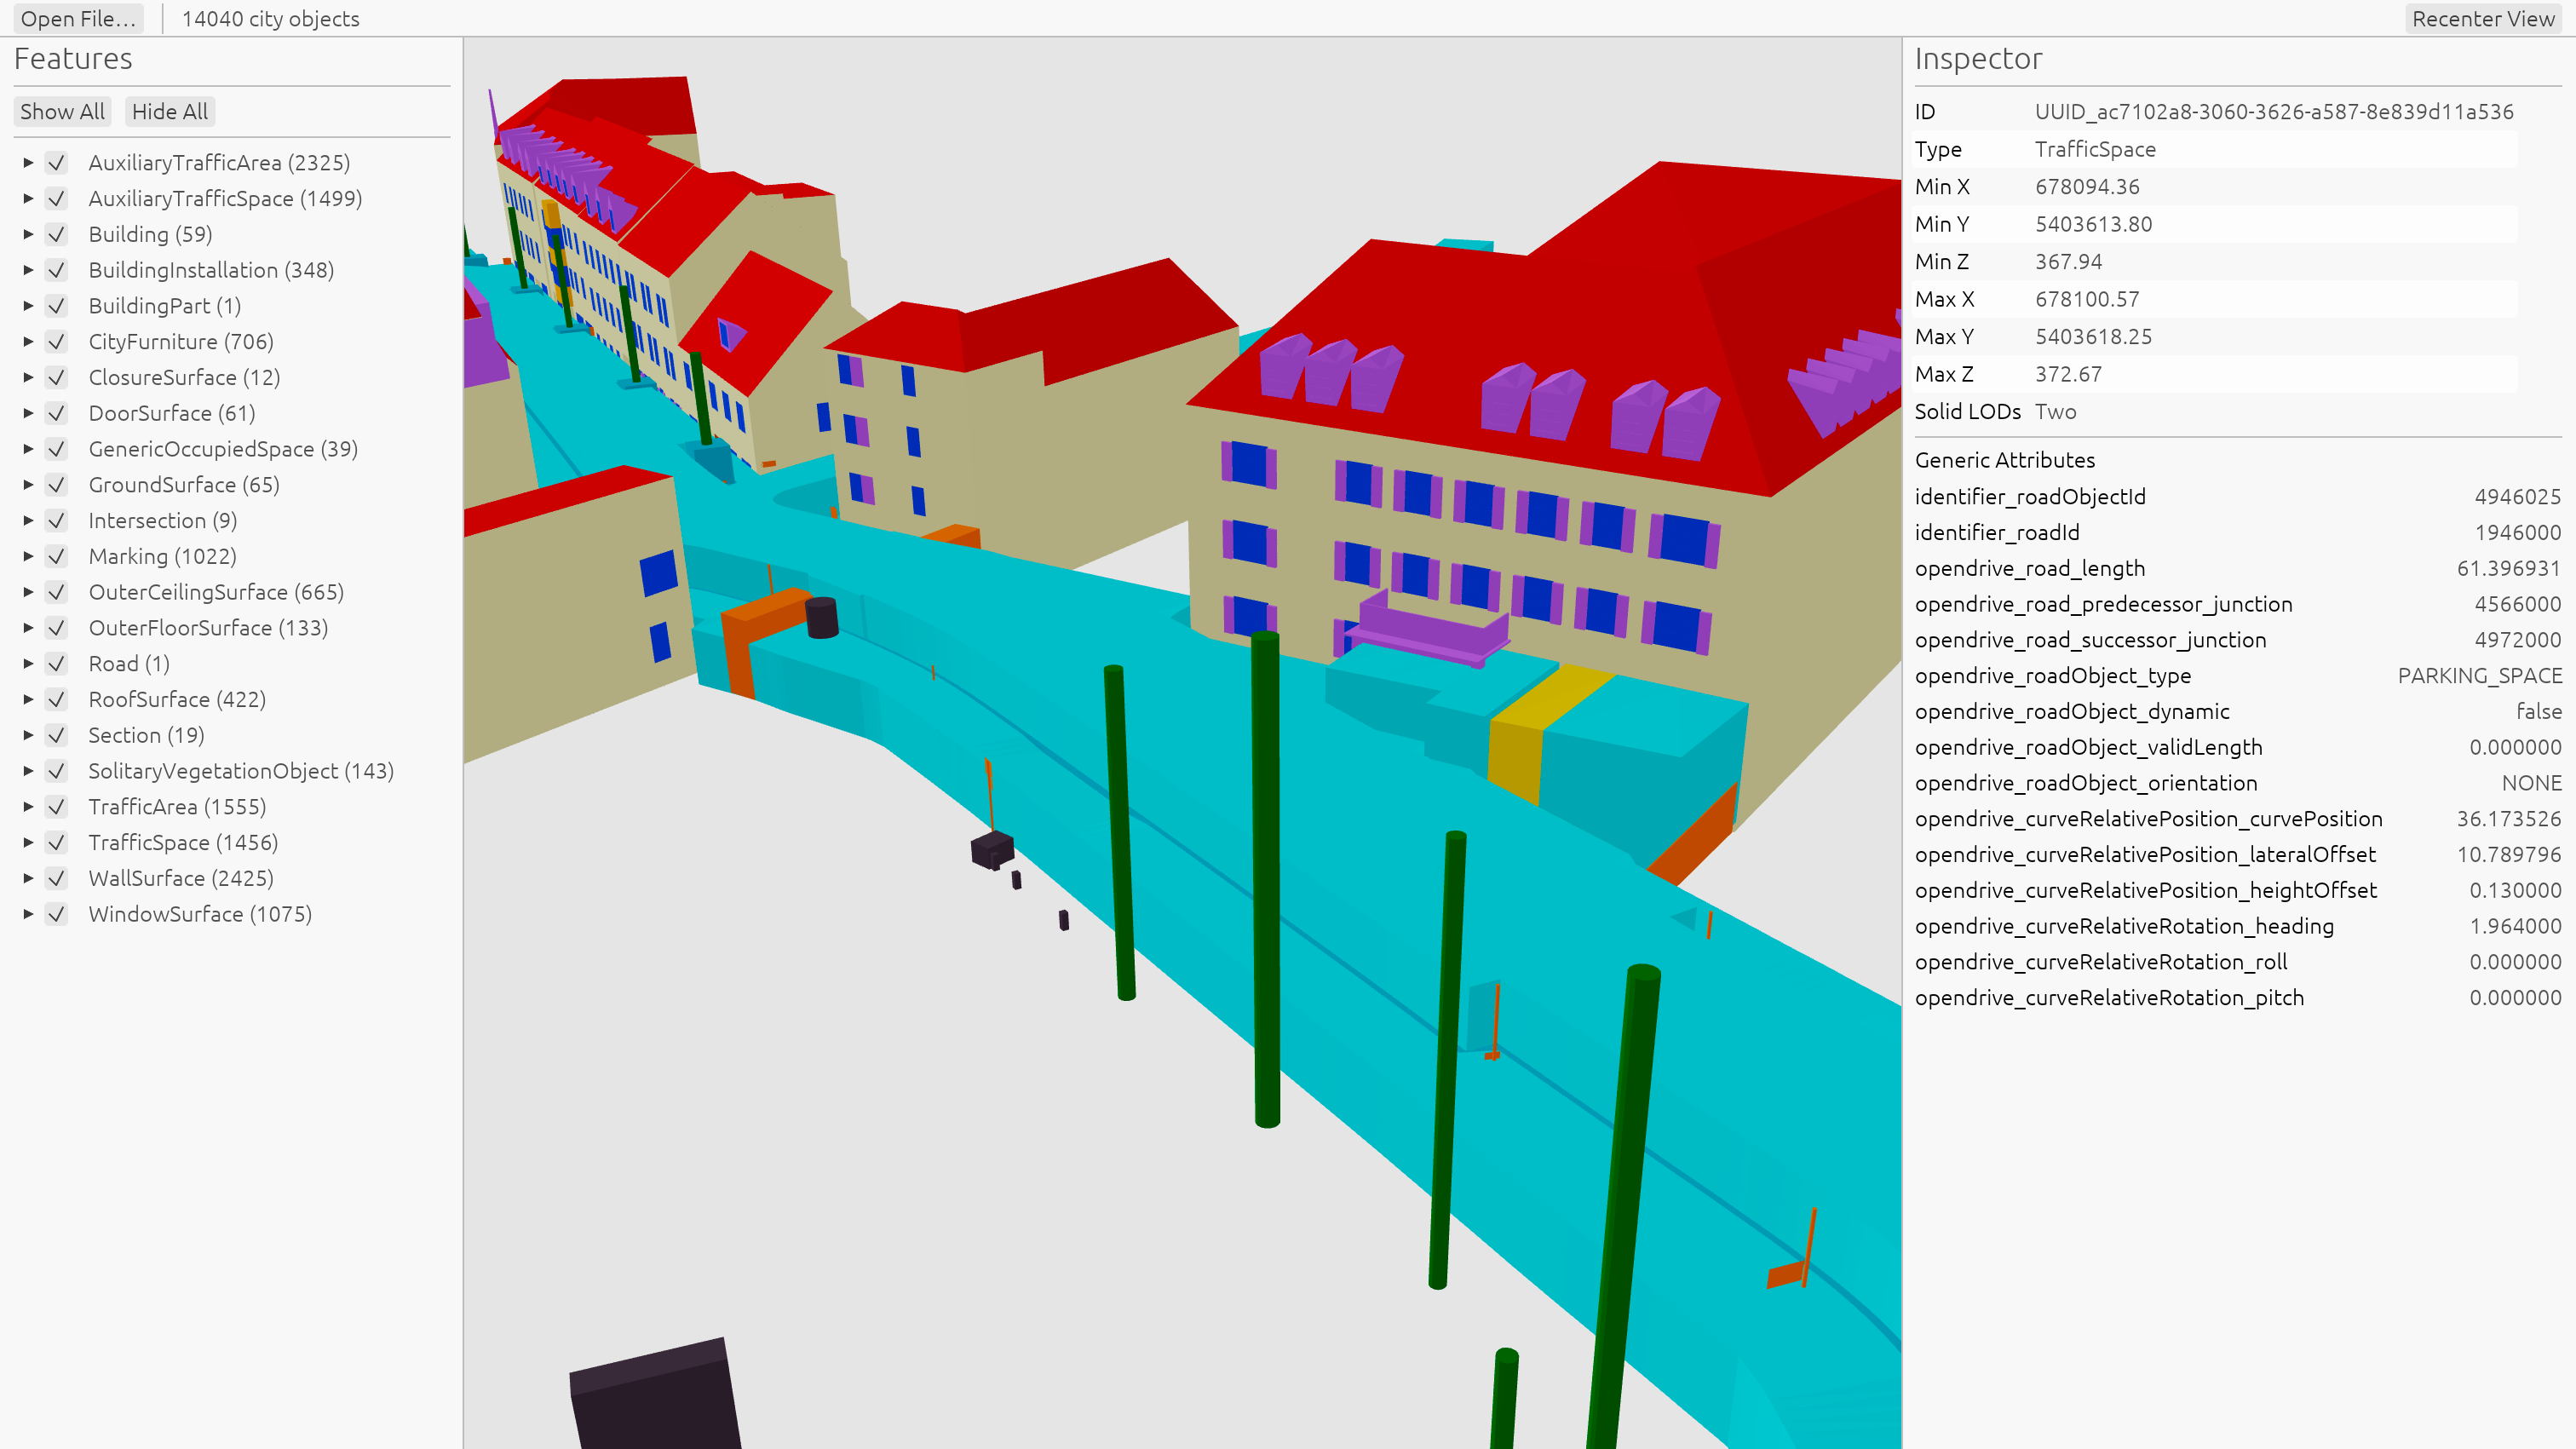The height and width of the screenshot is (1449, 2576).
Task: Select the dark purple box object near bottom
Action: (655, 1395)
